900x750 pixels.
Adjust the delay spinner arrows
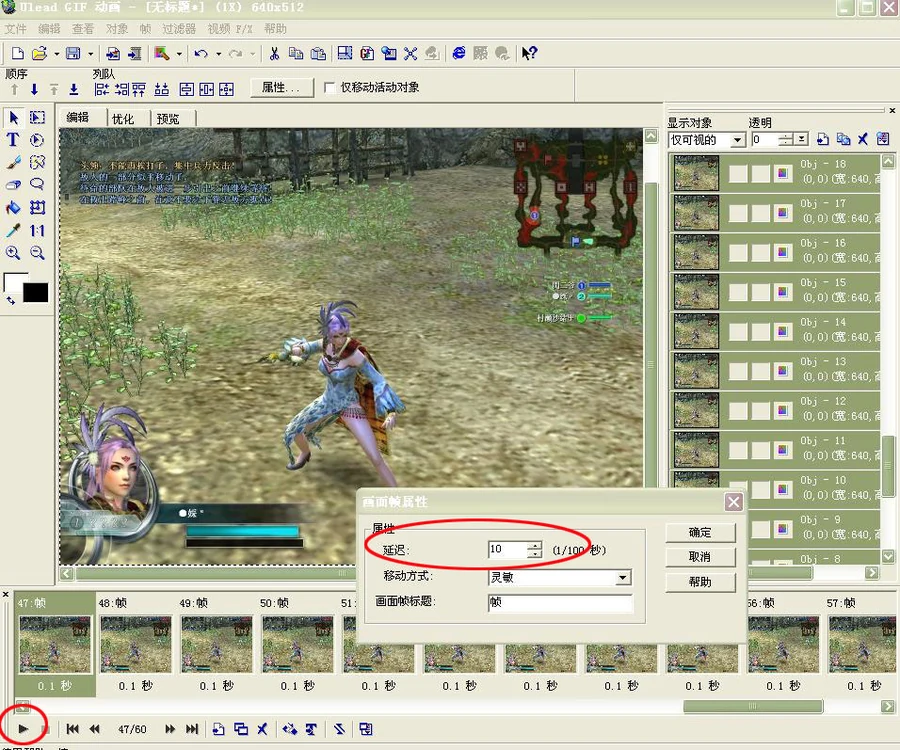[x=534, y=550]
